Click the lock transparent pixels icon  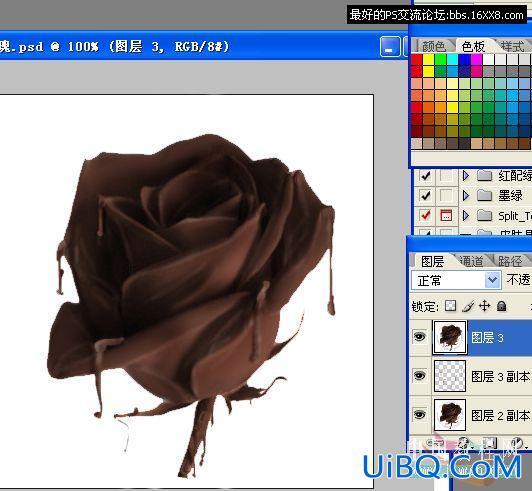pyautogui.click(x=451, y=306)
